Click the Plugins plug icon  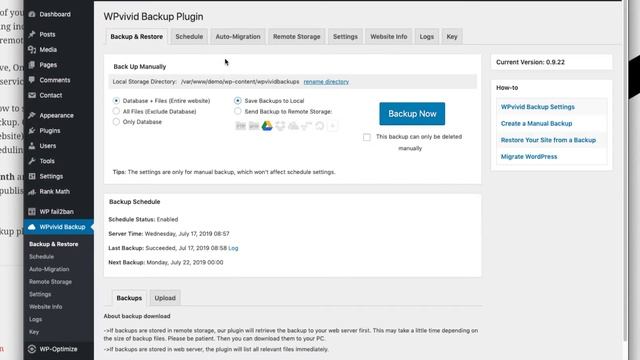coord(32,131)
